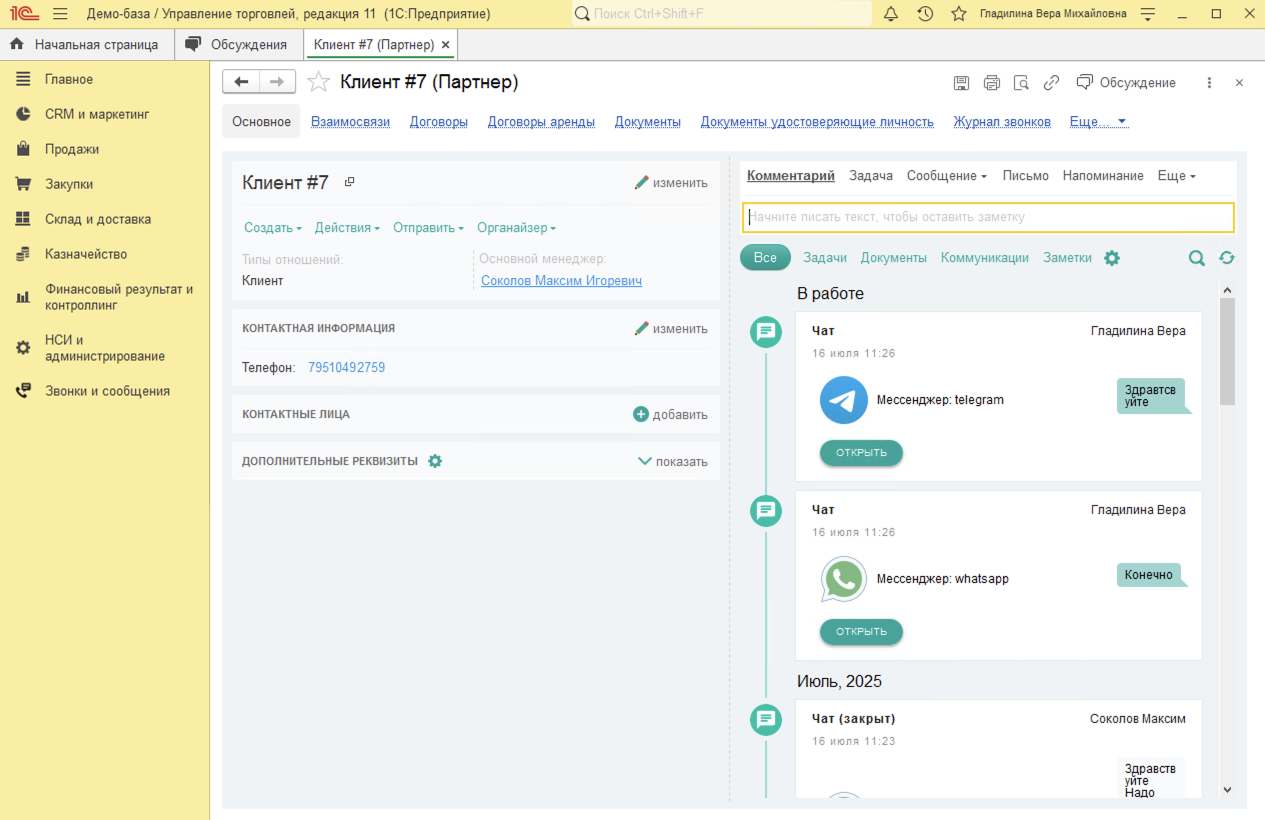1265x820 pixels.
Task: Click the search magnifier in timeline
Action: [x=1196, y=258]
